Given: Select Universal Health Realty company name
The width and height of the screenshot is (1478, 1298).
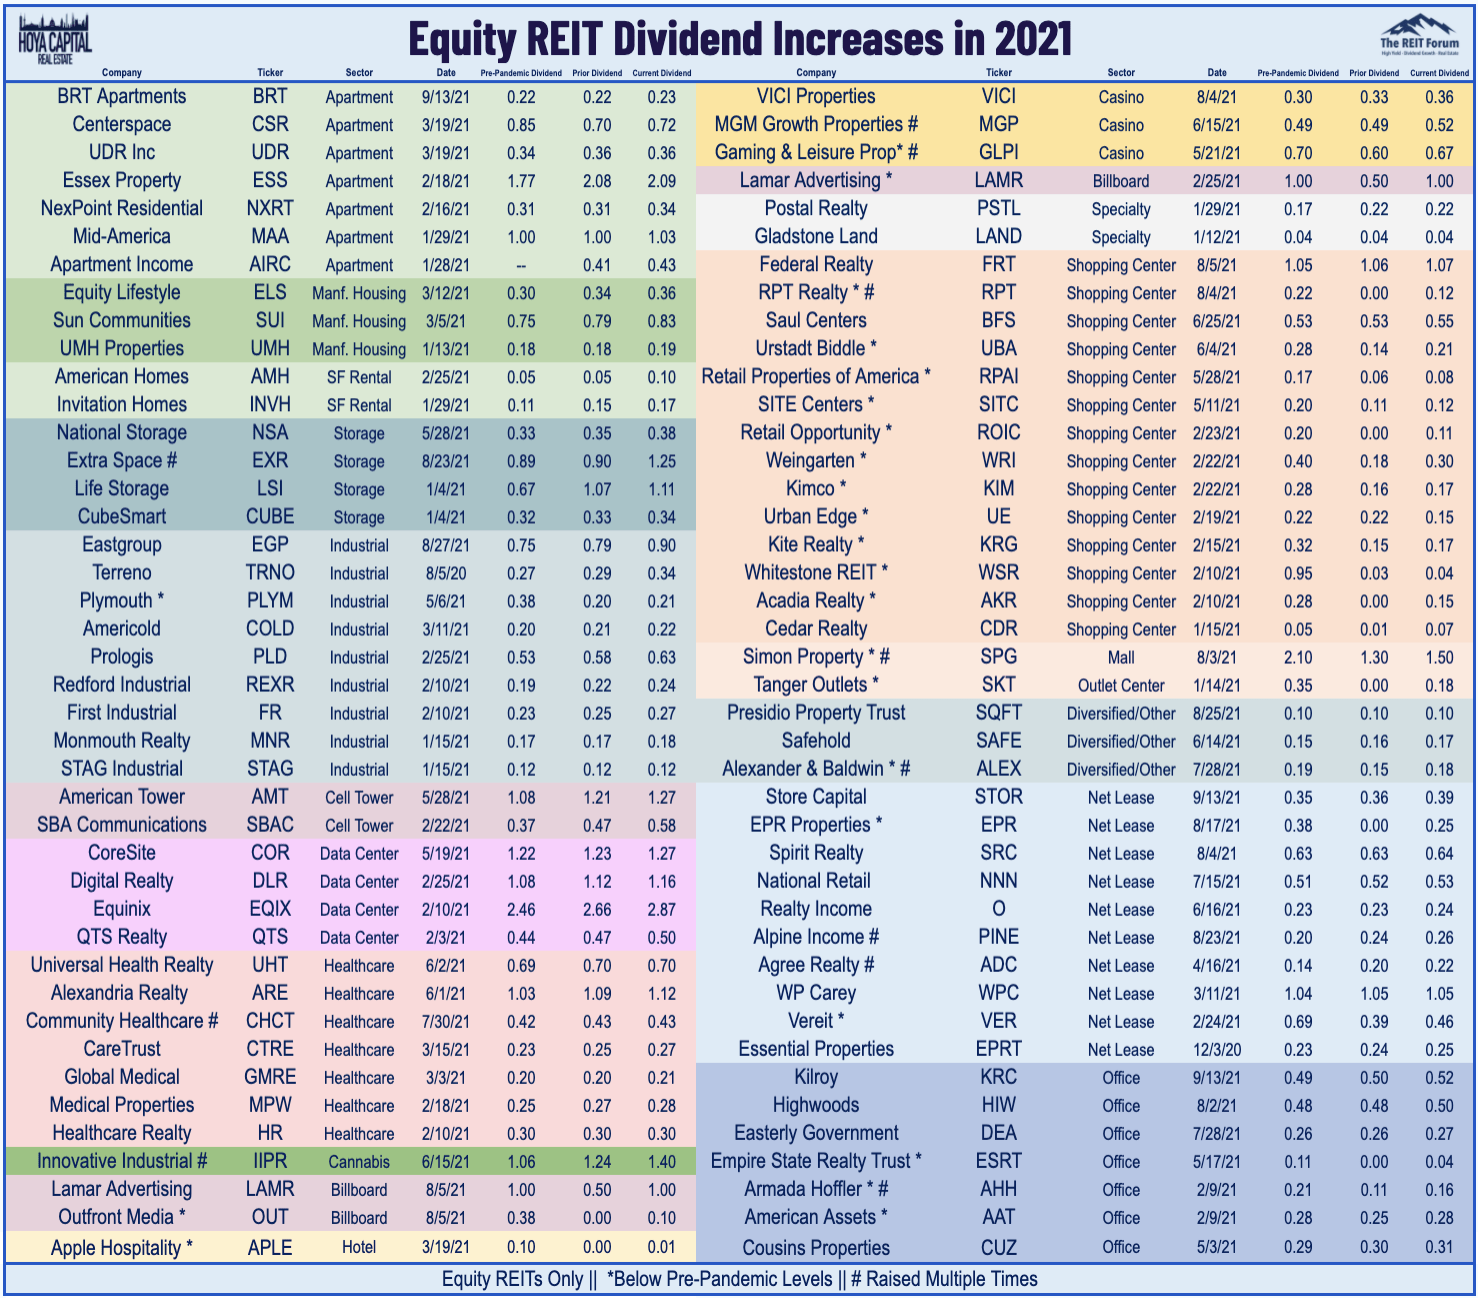Looking at the screenshot, I should point(122,964).
